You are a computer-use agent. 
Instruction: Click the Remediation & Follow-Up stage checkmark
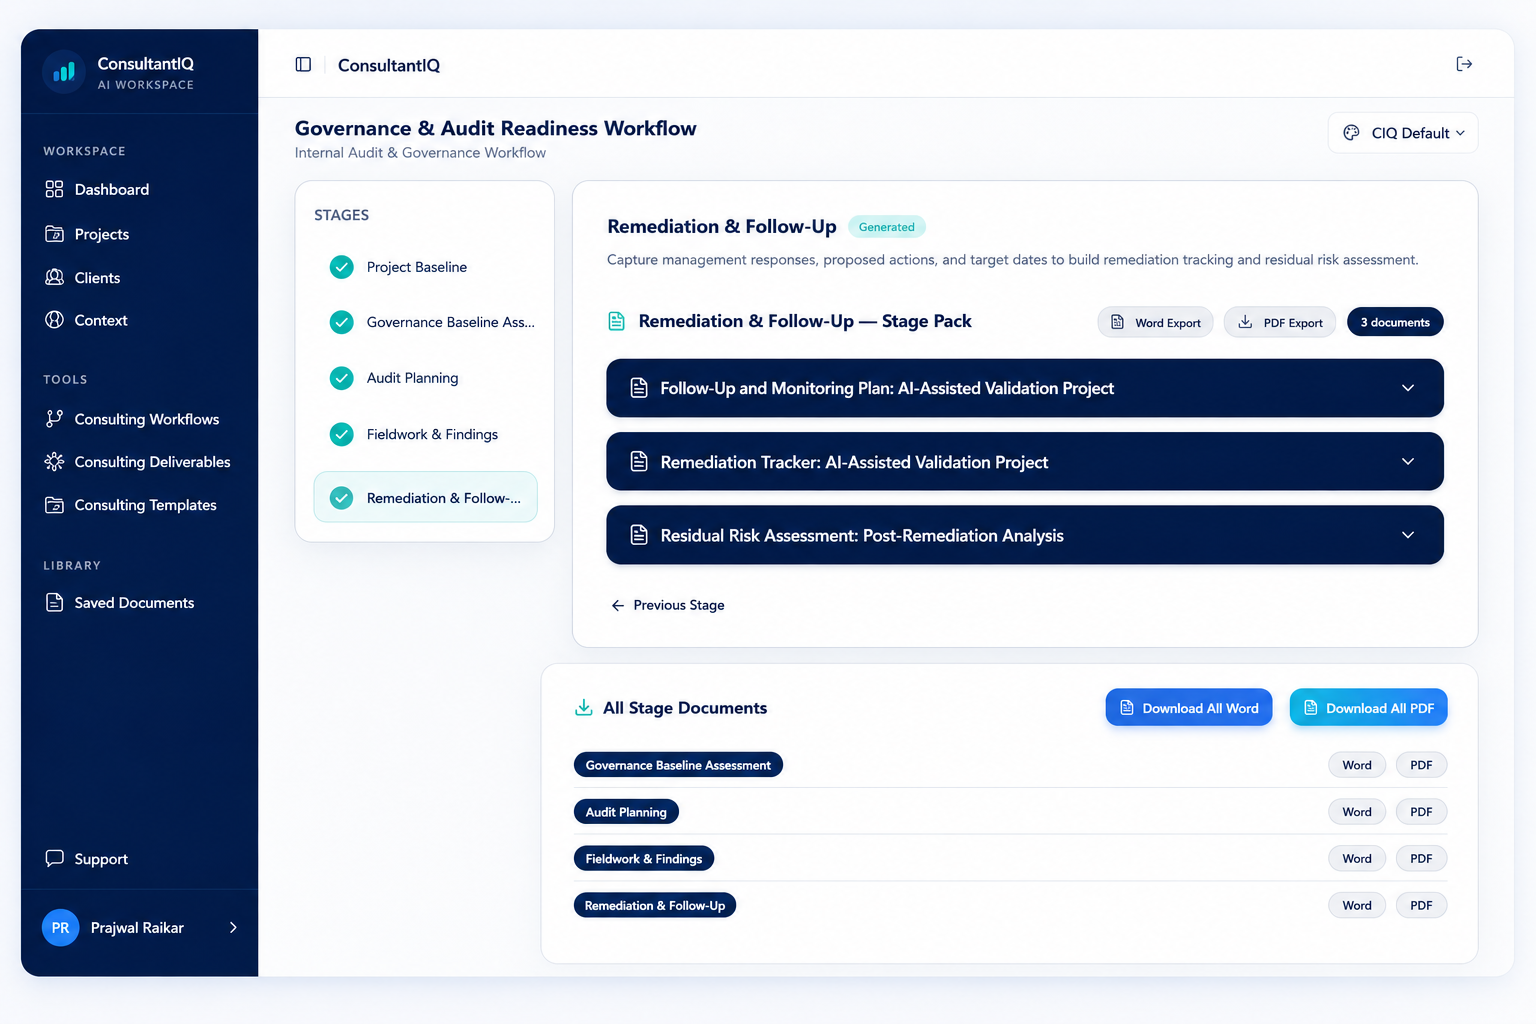[x=342, y=498]
